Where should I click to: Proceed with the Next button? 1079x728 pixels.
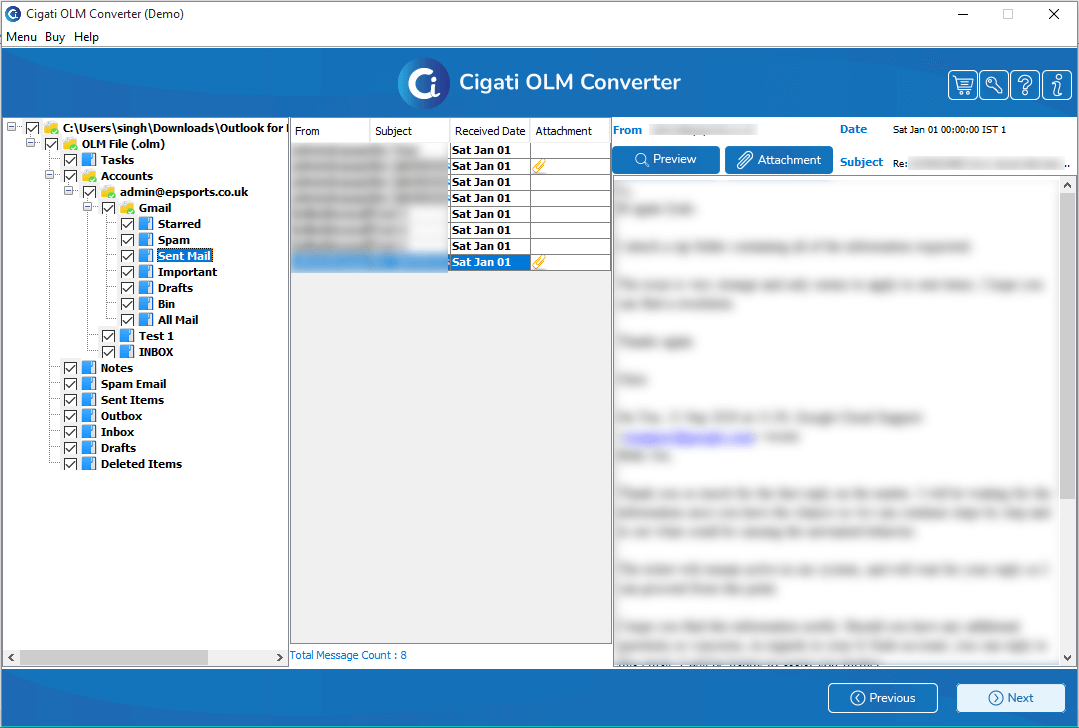1011,698
